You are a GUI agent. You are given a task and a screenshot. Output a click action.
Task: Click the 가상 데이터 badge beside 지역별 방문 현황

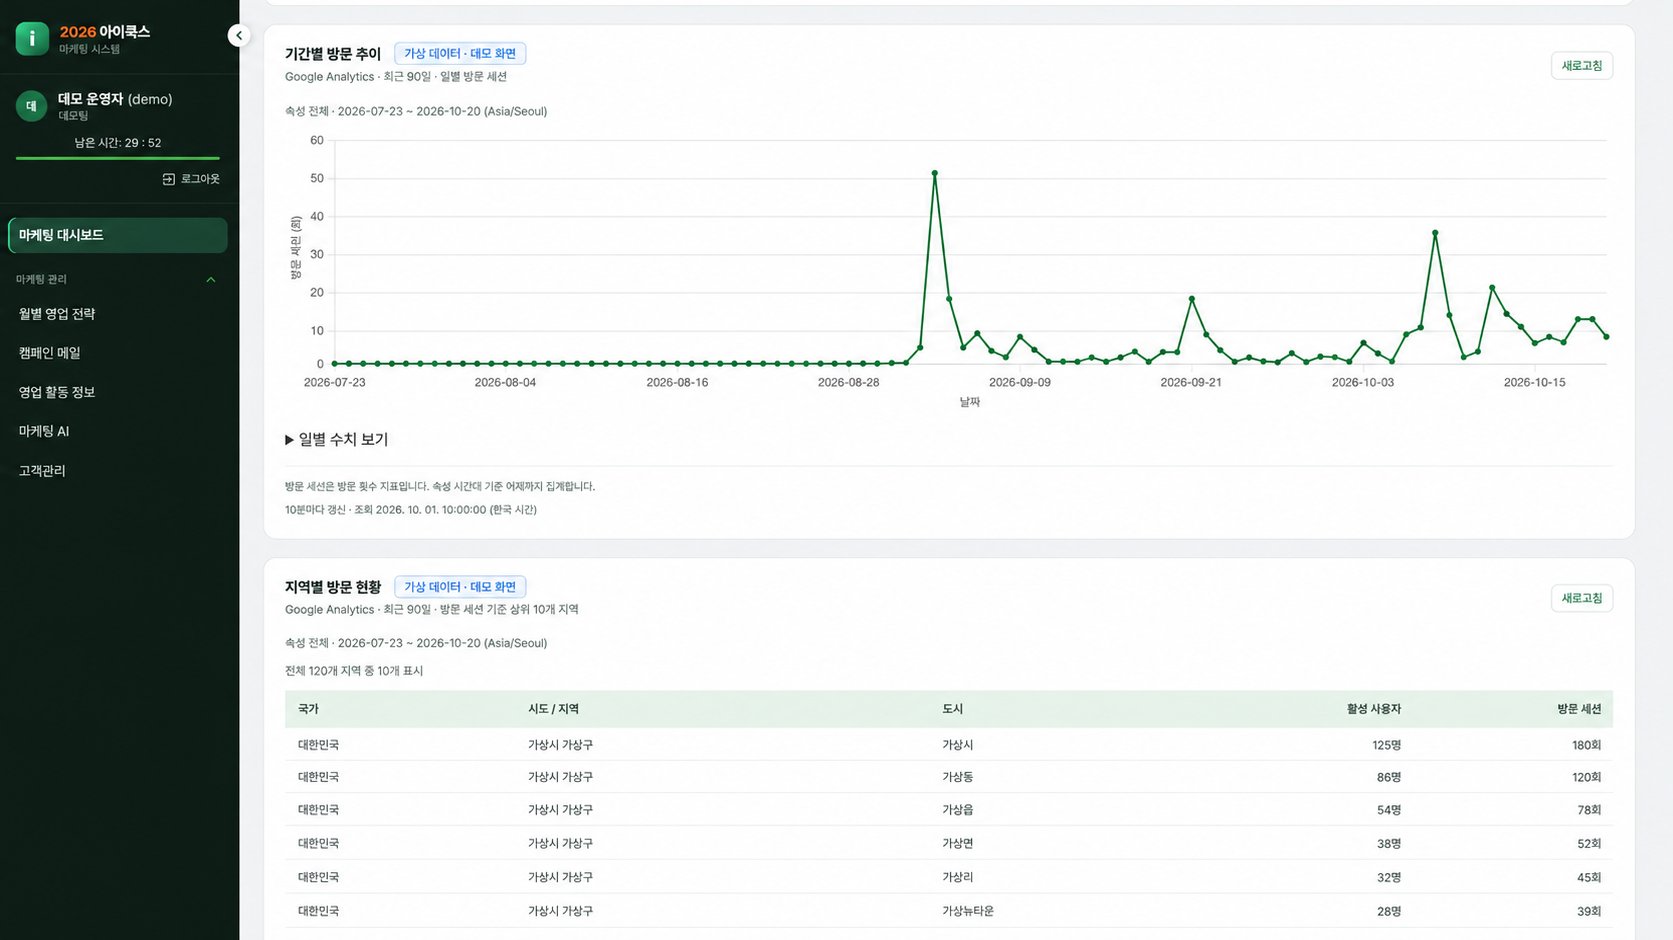[x=460, y=587]
